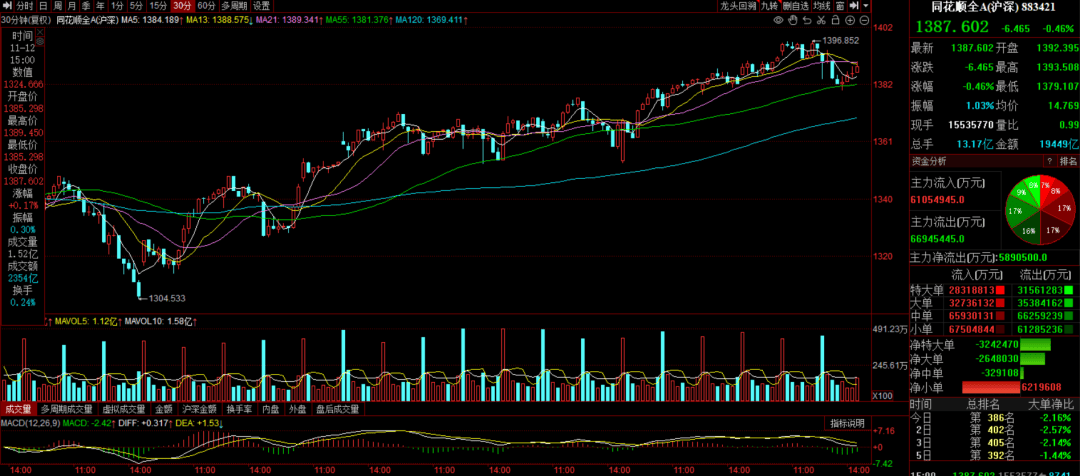
Task: Click the 指标说明 button
Action: click(846, 424)
